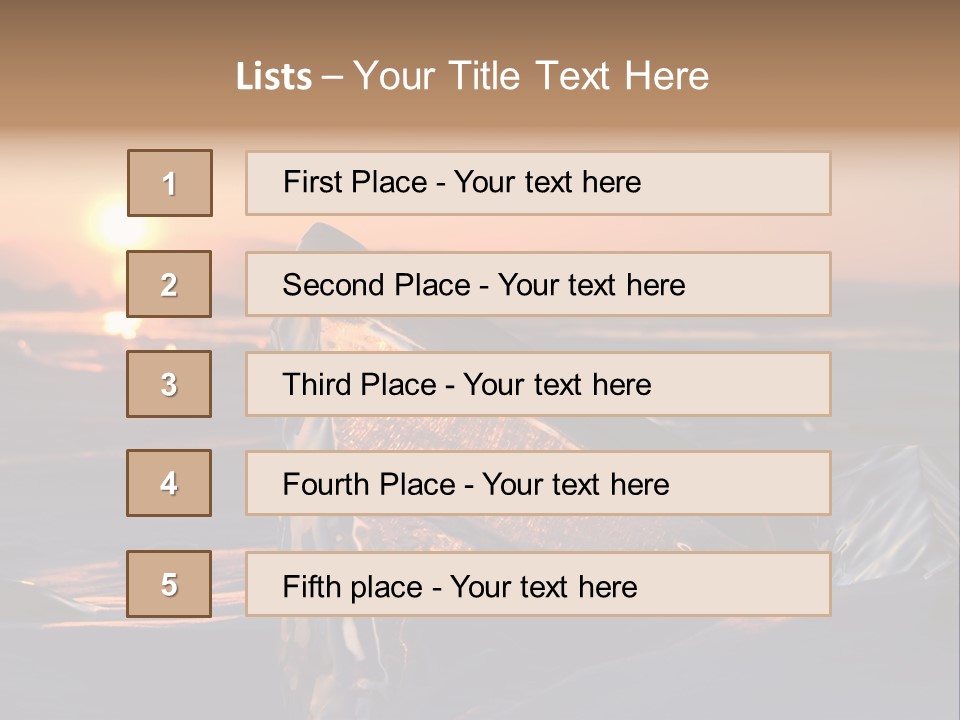Click "Your text here" in the Fifth place row

click(x=543, y=586)
